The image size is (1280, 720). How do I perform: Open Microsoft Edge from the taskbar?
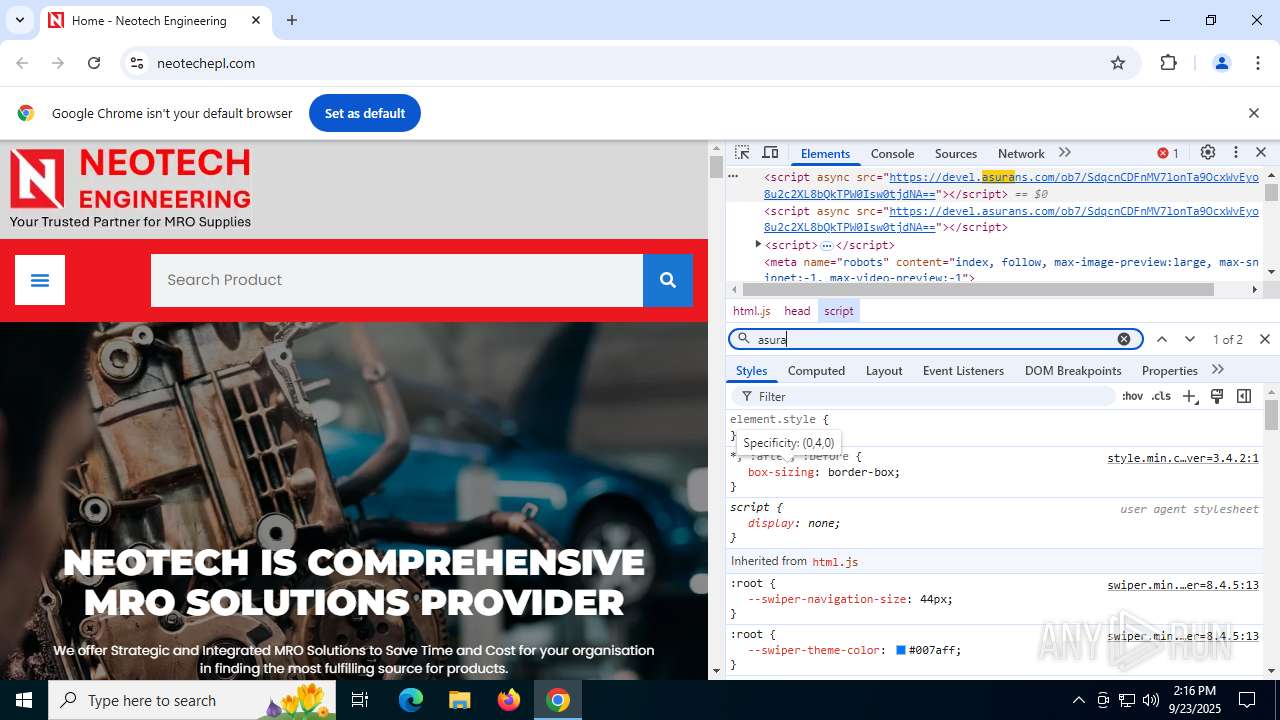click(411, 700)
